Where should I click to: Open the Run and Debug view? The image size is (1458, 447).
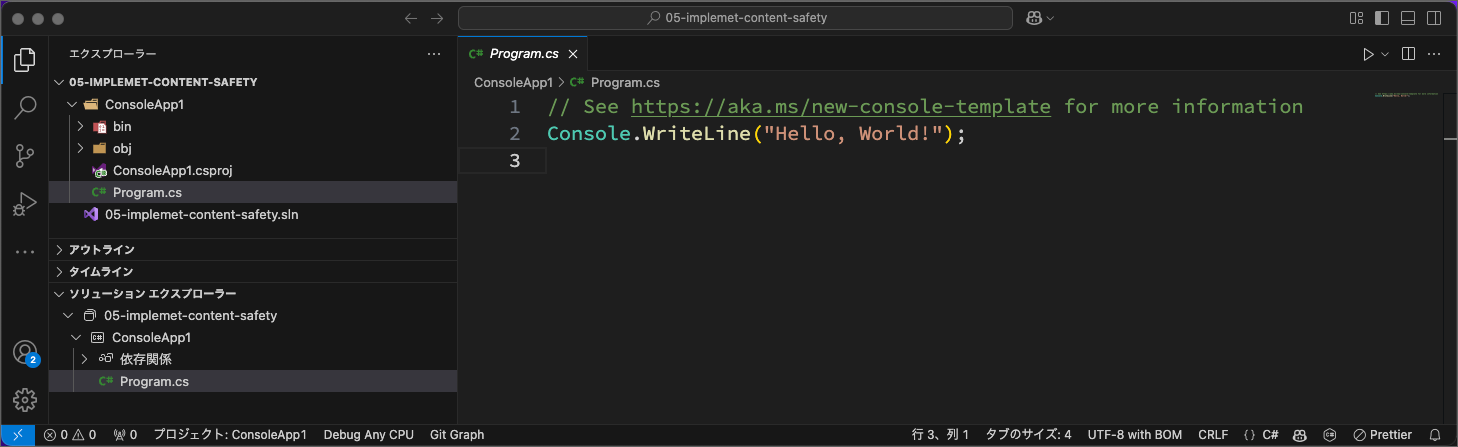pyautogui.click(x=24, y=204)
